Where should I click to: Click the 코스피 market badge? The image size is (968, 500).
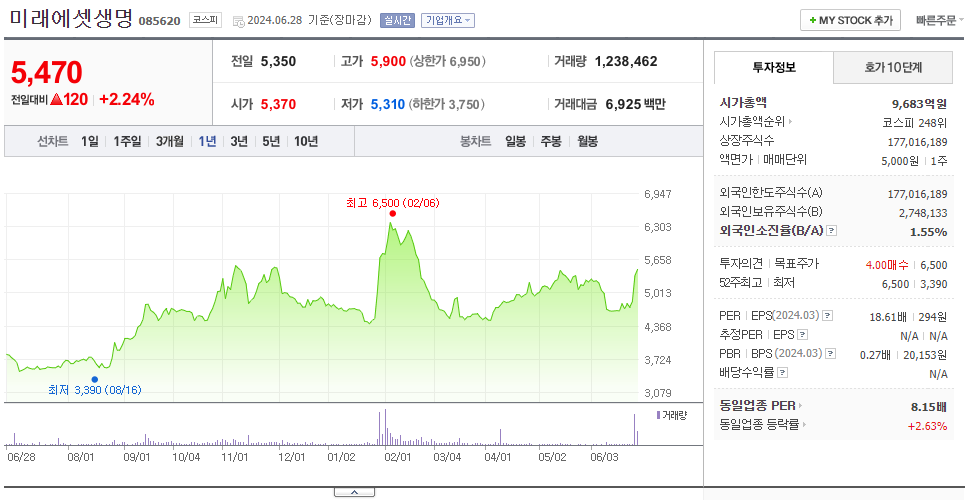(x=205, y=20)
